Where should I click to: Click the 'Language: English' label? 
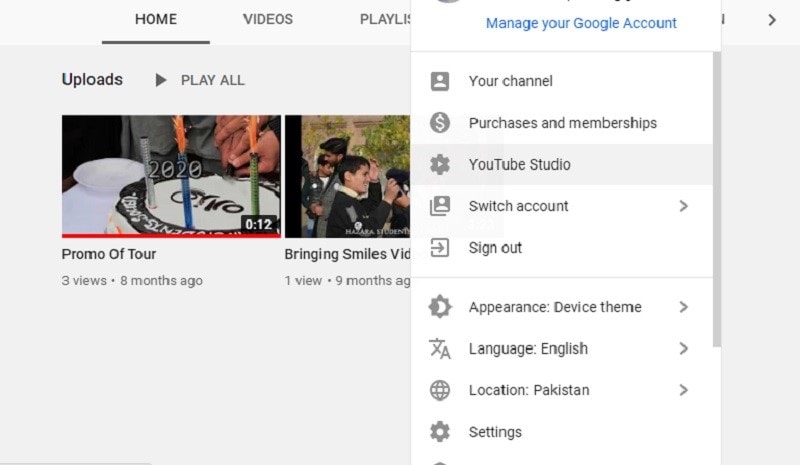(x=528, y=349)
